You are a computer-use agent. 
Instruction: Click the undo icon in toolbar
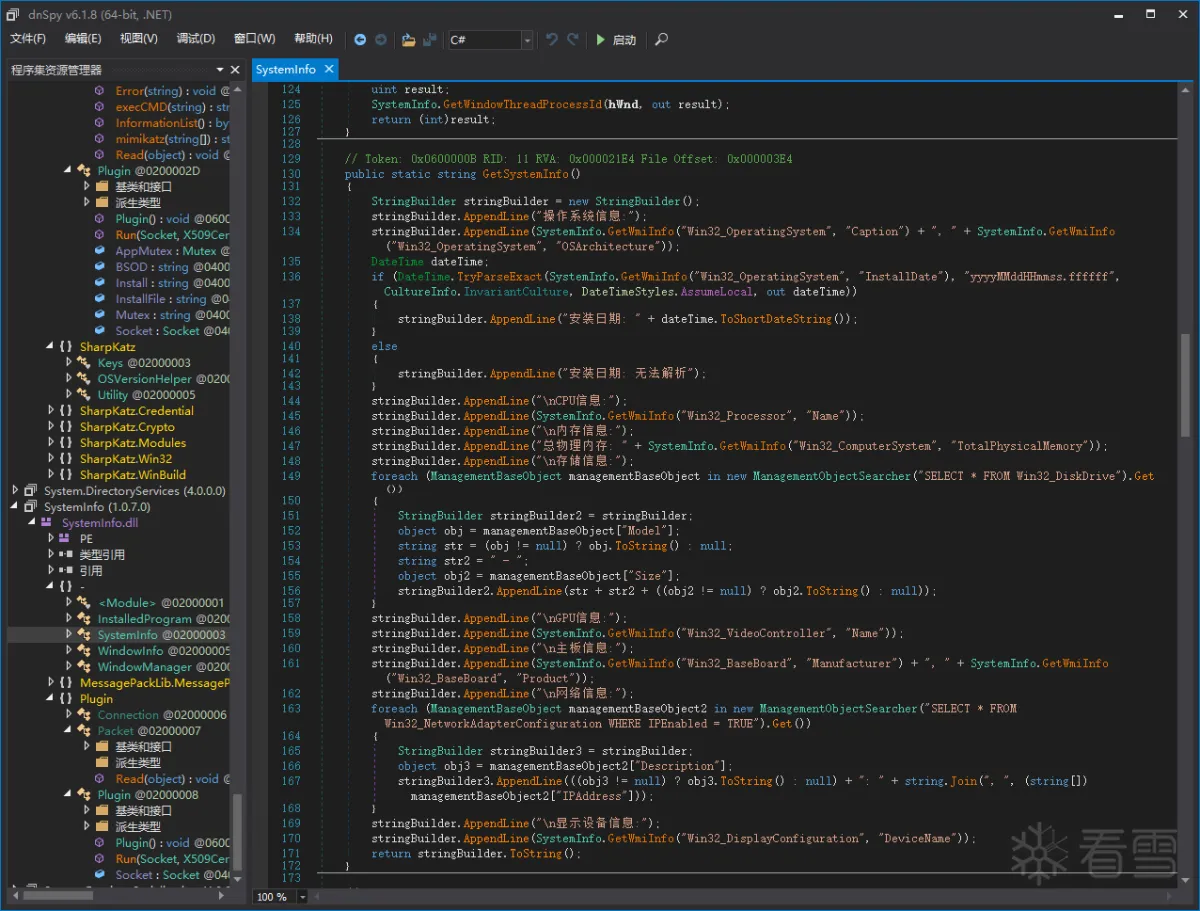pos(551,40)
